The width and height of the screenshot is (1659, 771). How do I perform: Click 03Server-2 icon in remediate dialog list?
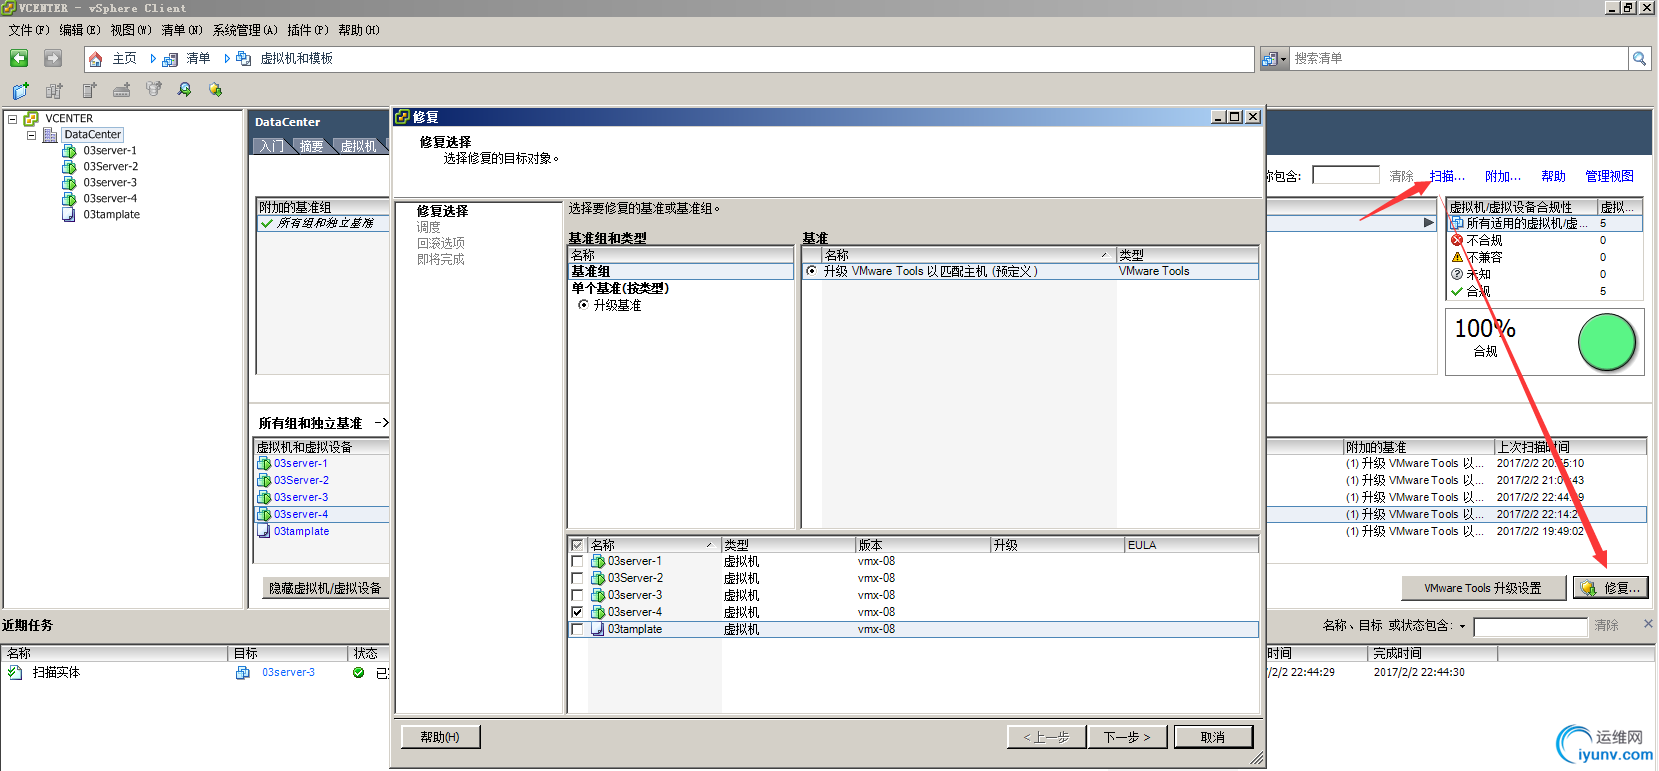tap(598, 579)
